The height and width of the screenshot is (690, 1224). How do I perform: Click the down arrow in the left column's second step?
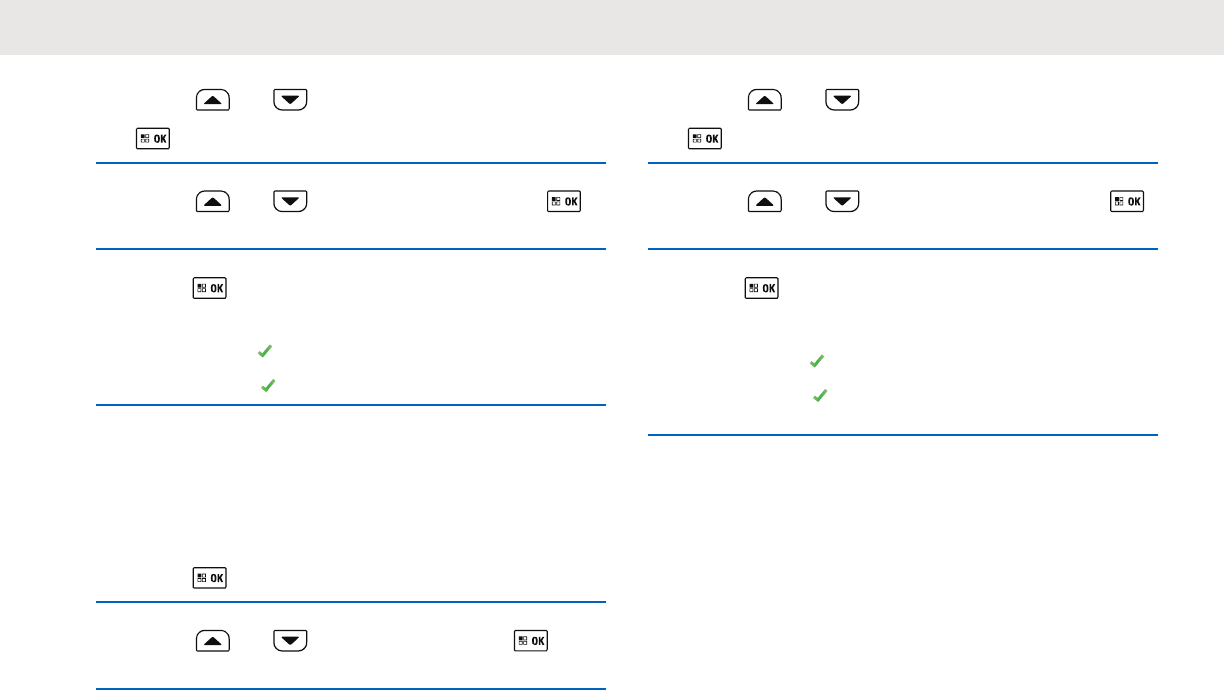click(x=289, y=203)
